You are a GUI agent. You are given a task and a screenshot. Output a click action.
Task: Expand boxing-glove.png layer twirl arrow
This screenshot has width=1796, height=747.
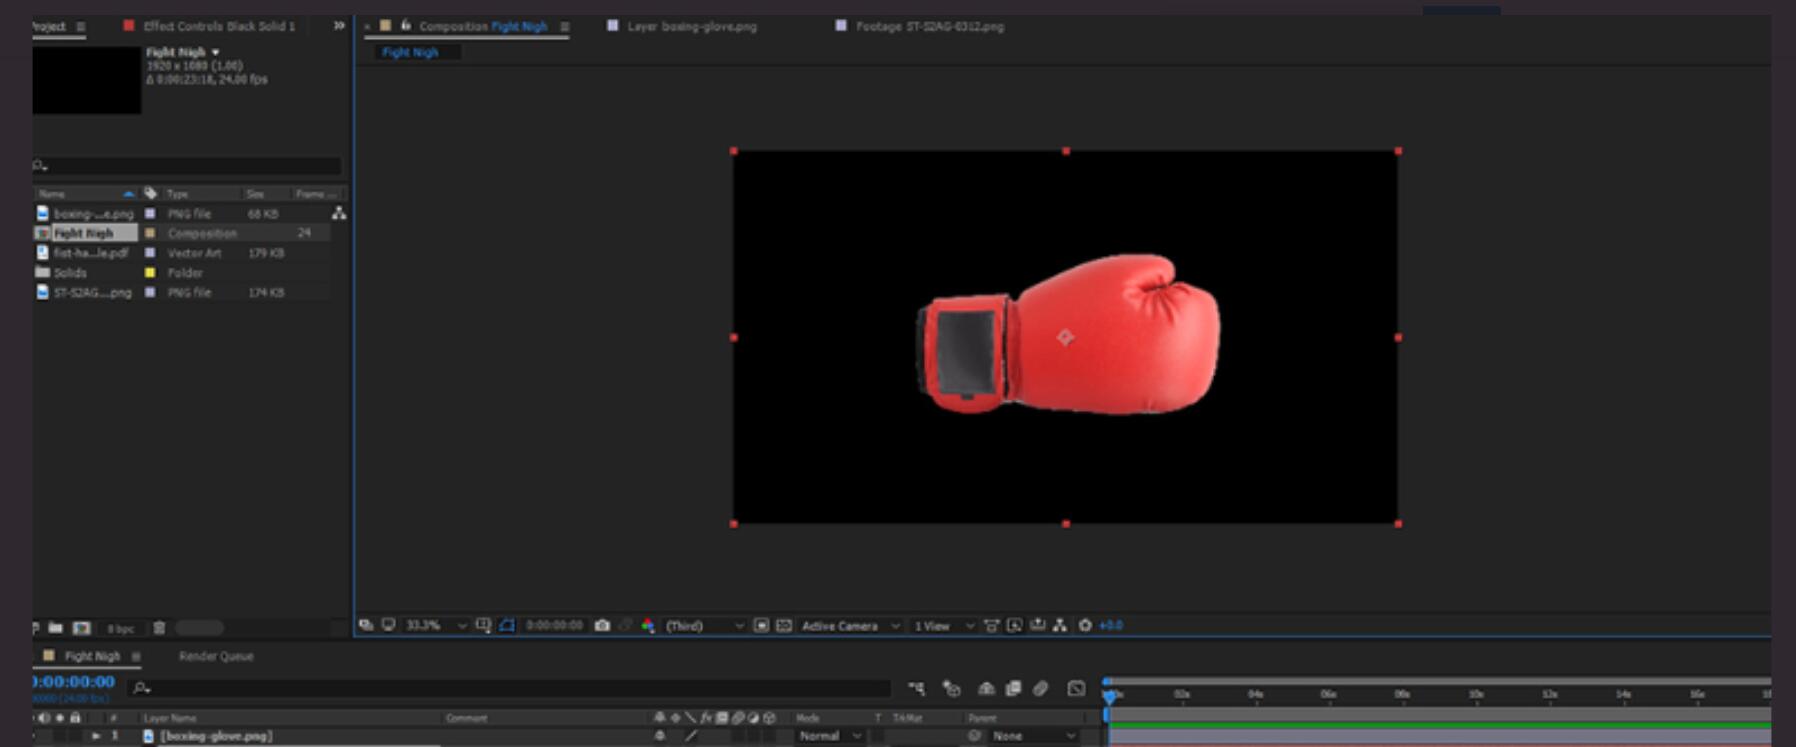(96, 736)
